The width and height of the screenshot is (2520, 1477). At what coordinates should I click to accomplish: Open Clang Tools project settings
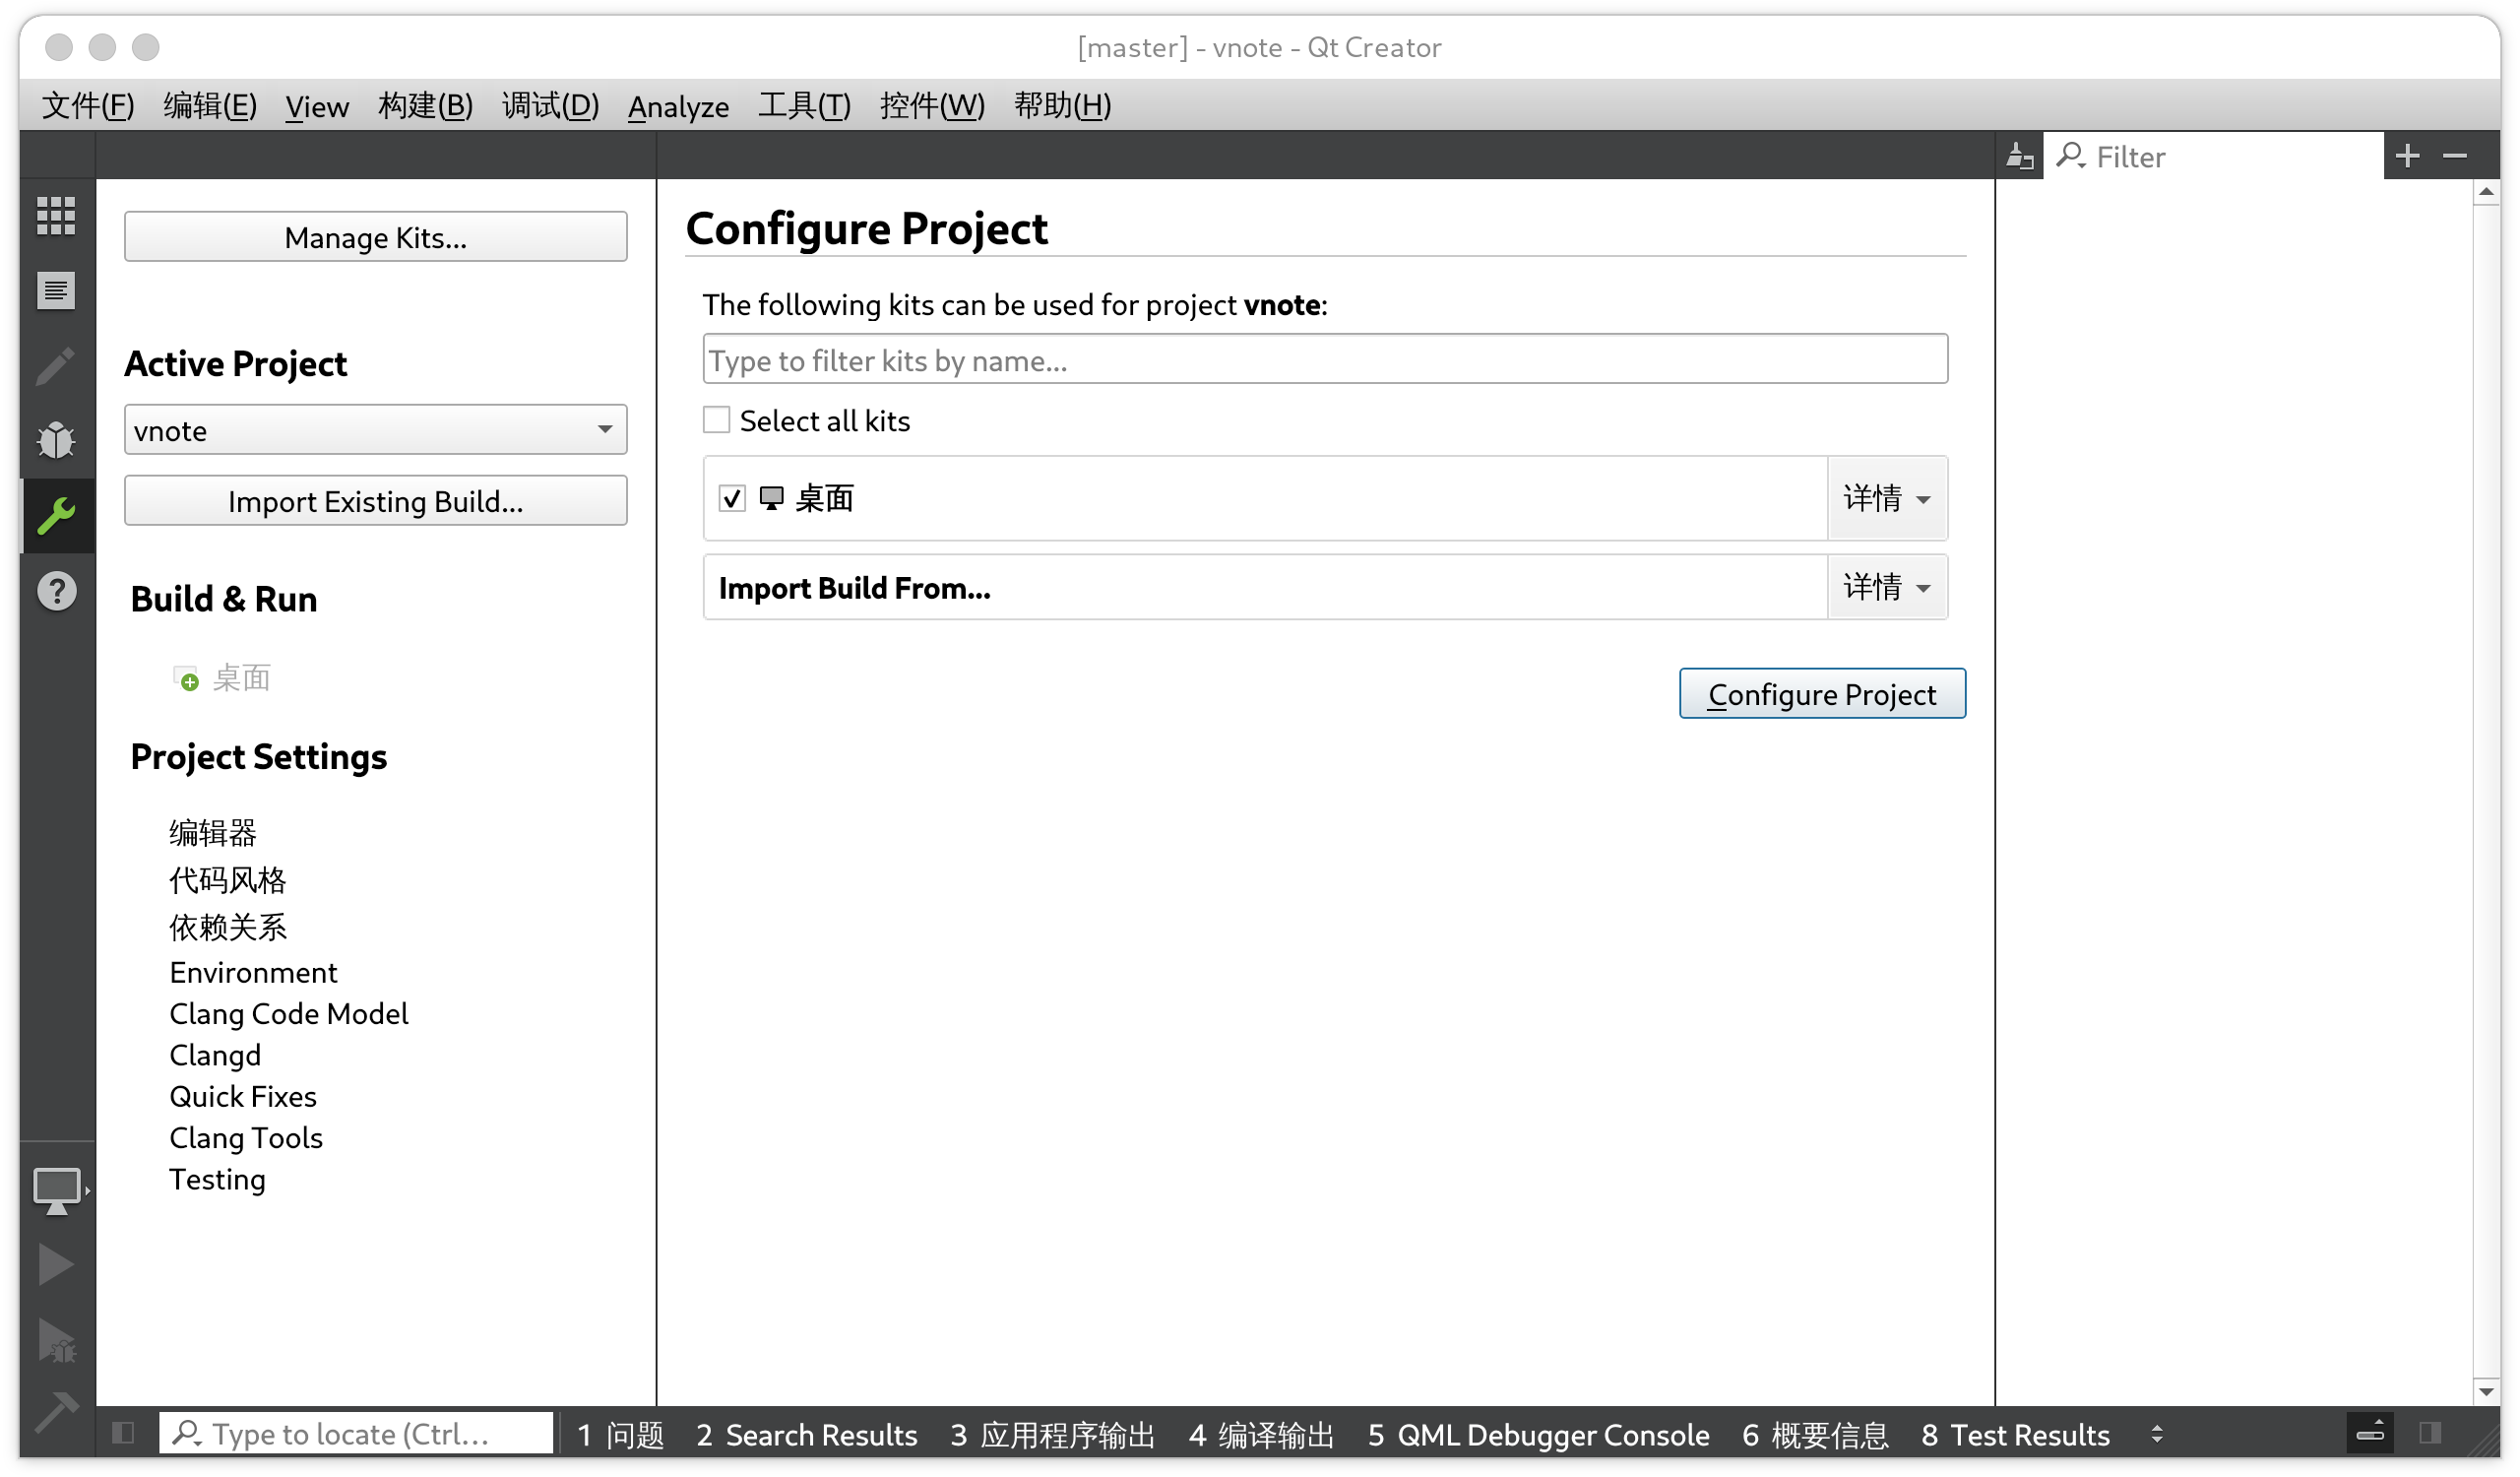click(246, 1138)
